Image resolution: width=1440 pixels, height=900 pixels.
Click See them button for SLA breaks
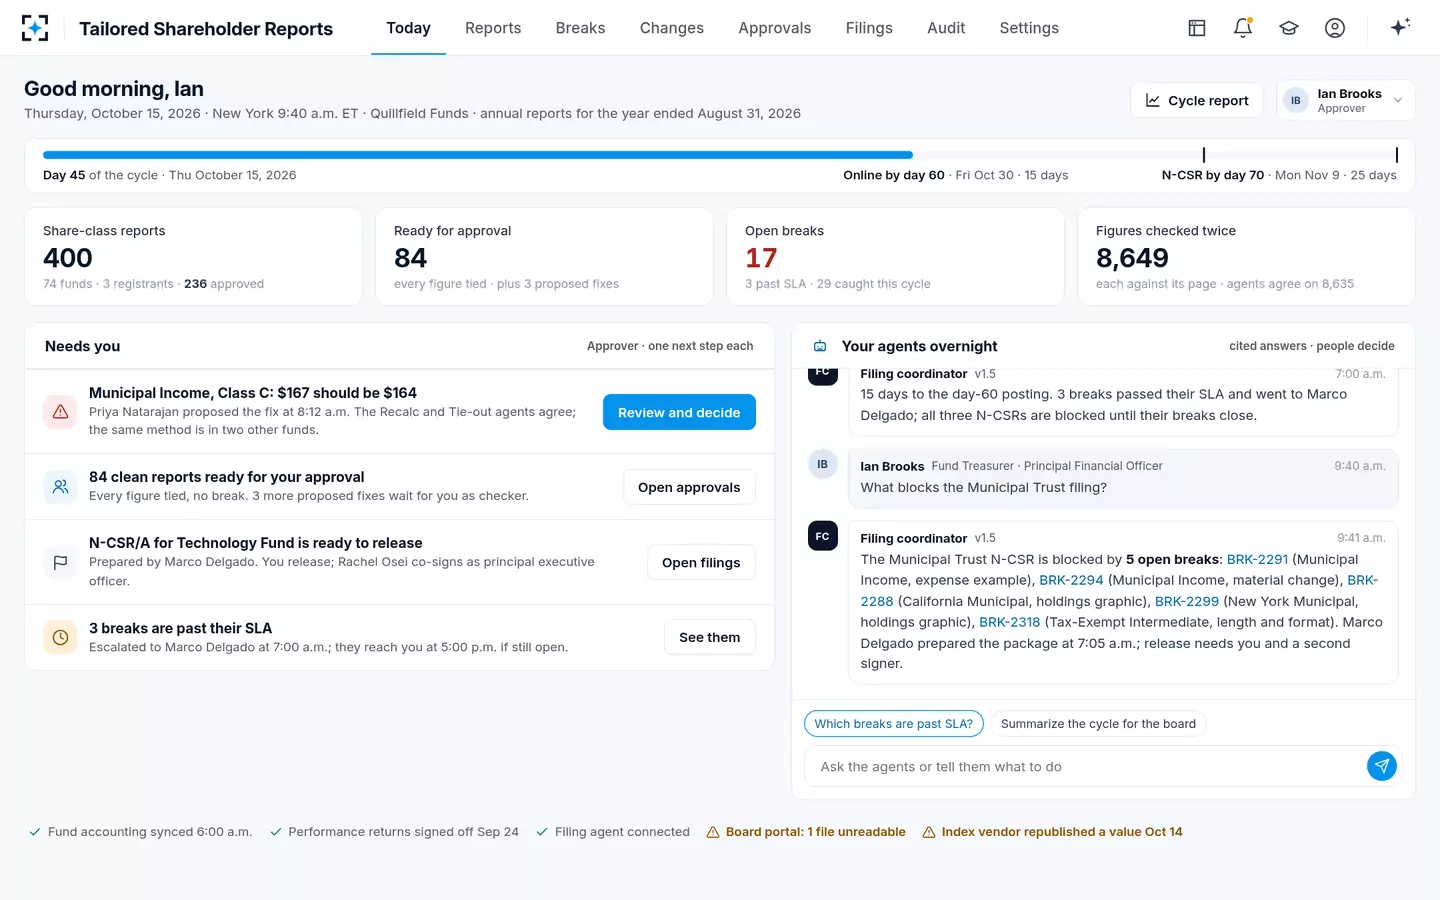(710, 637)
